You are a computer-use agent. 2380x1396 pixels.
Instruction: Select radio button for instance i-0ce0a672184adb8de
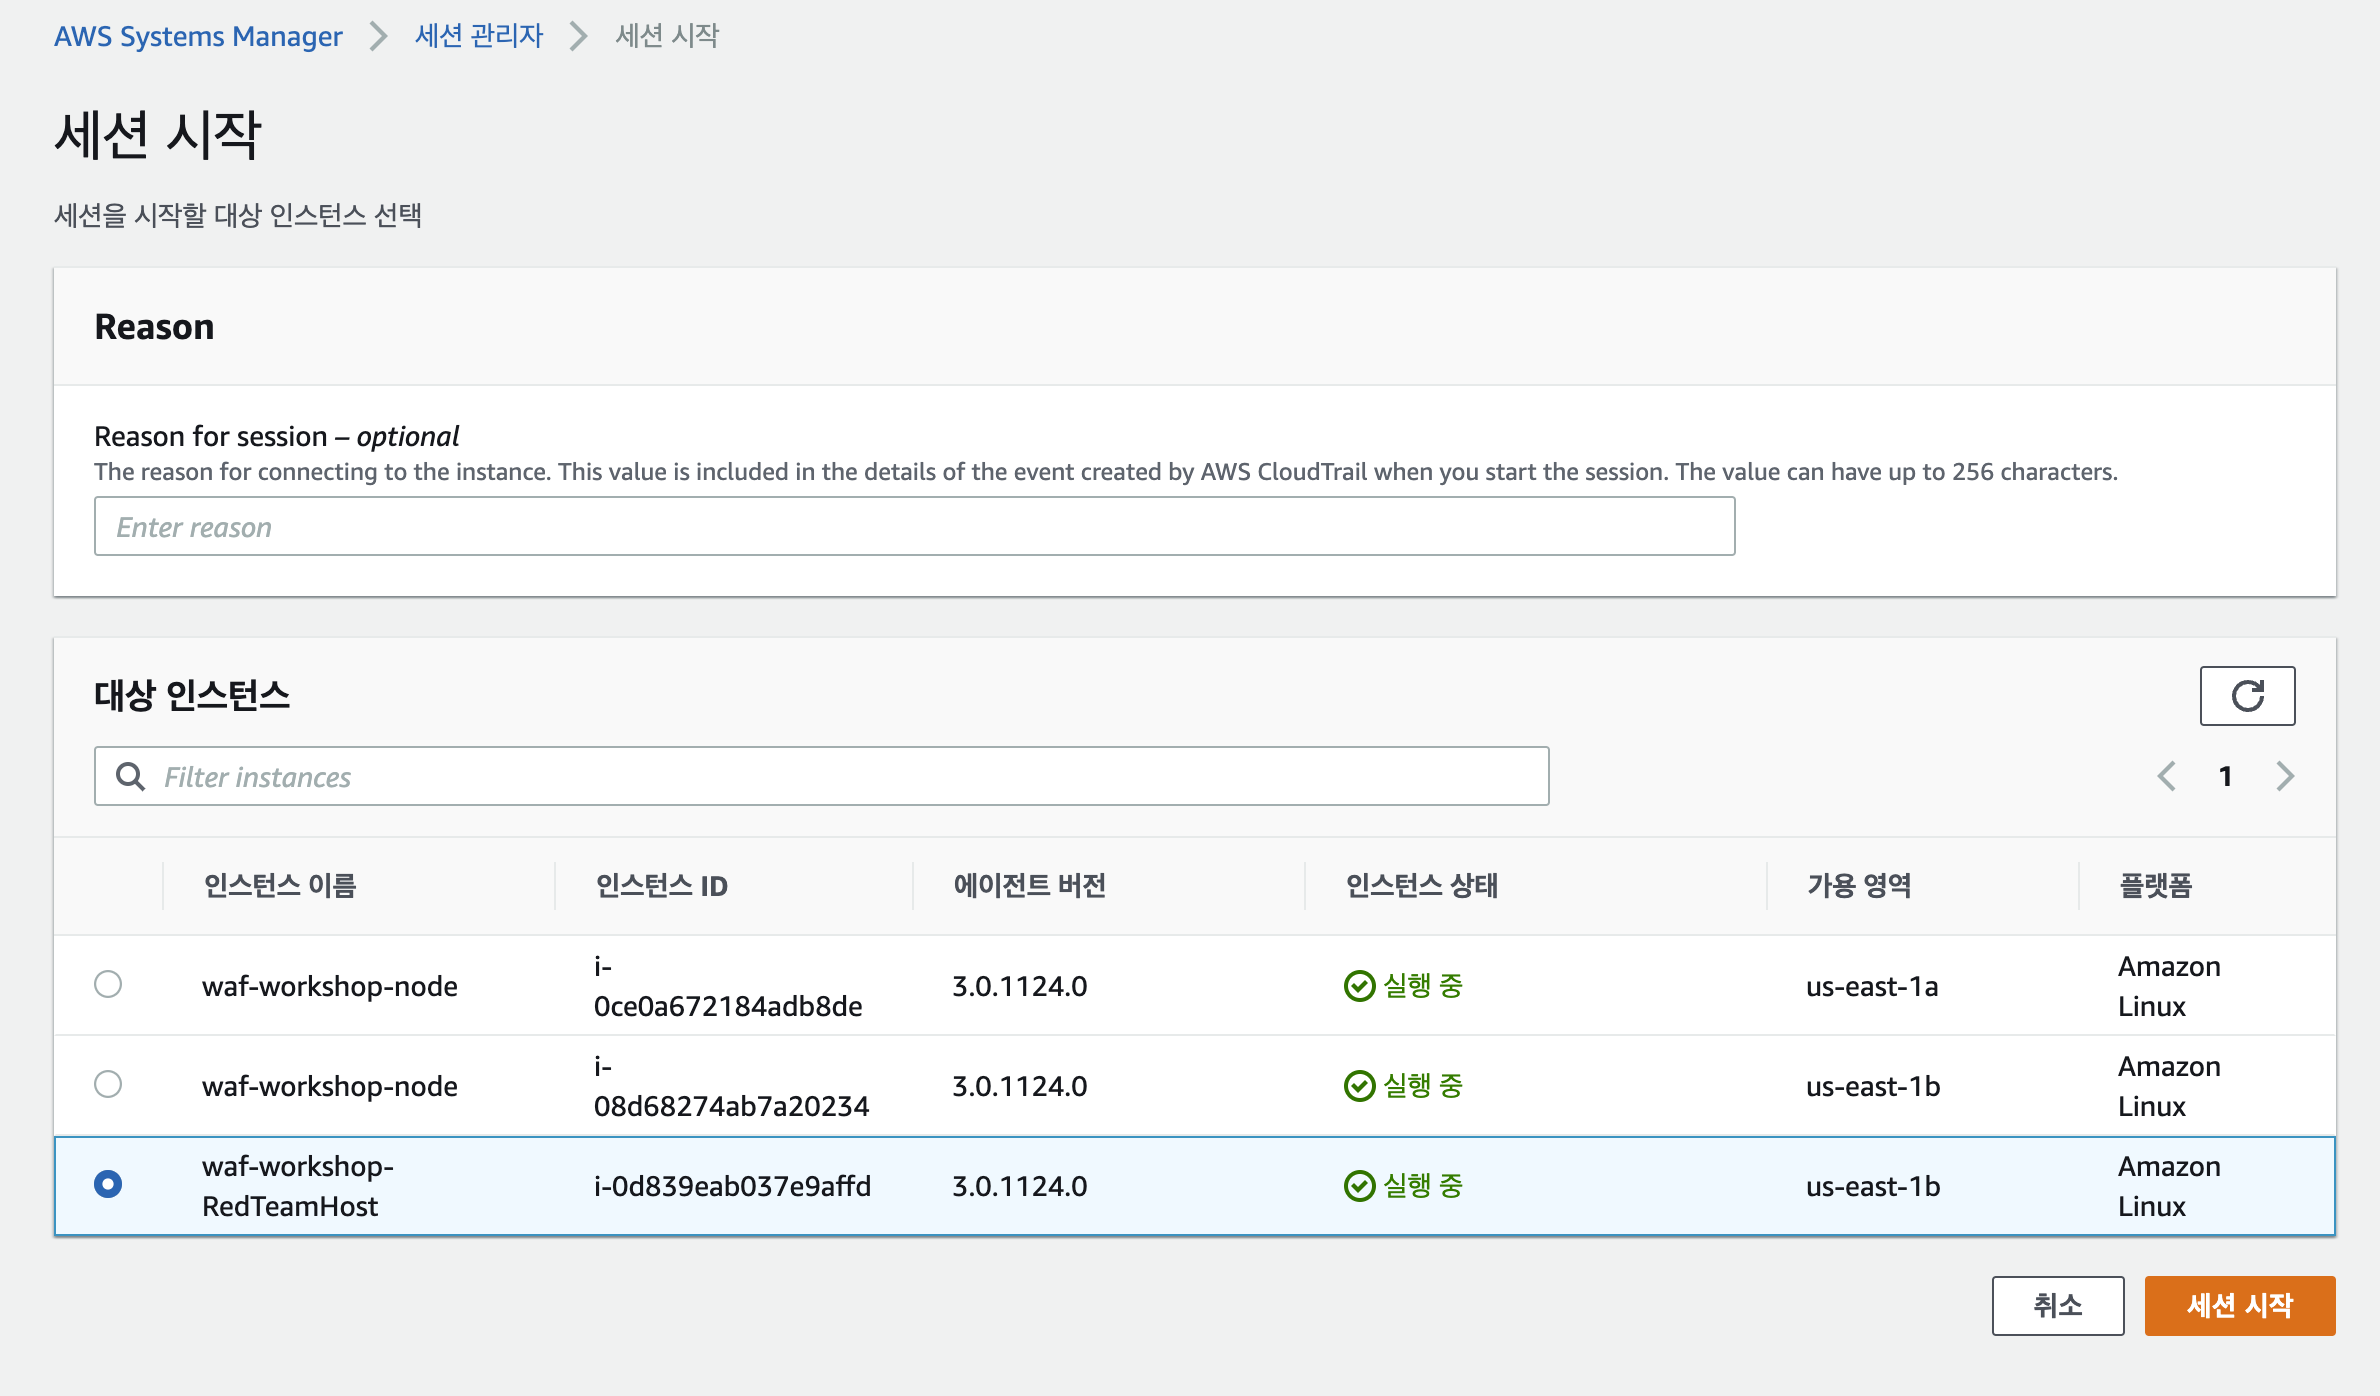(108, 984)
